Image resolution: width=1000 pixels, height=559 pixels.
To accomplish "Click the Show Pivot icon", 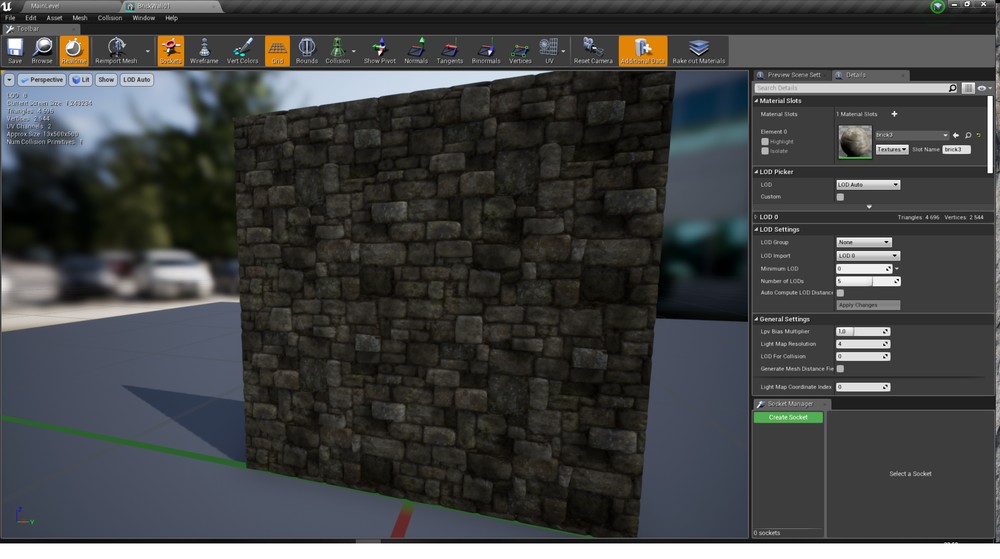I will point(379,49).
